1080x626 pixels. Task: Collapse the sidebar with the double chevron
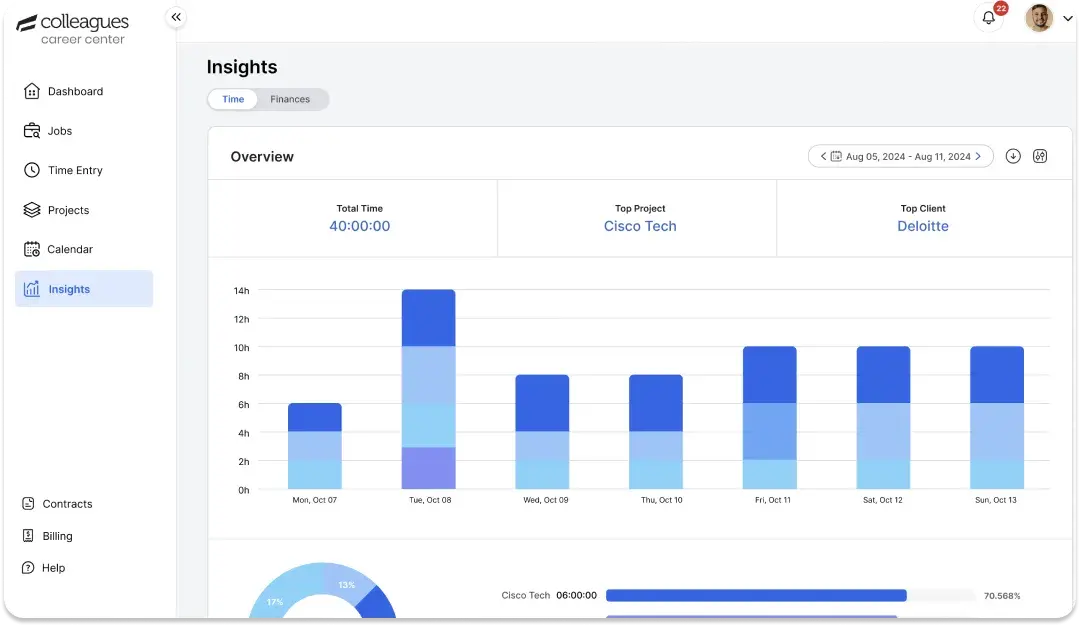176,17
